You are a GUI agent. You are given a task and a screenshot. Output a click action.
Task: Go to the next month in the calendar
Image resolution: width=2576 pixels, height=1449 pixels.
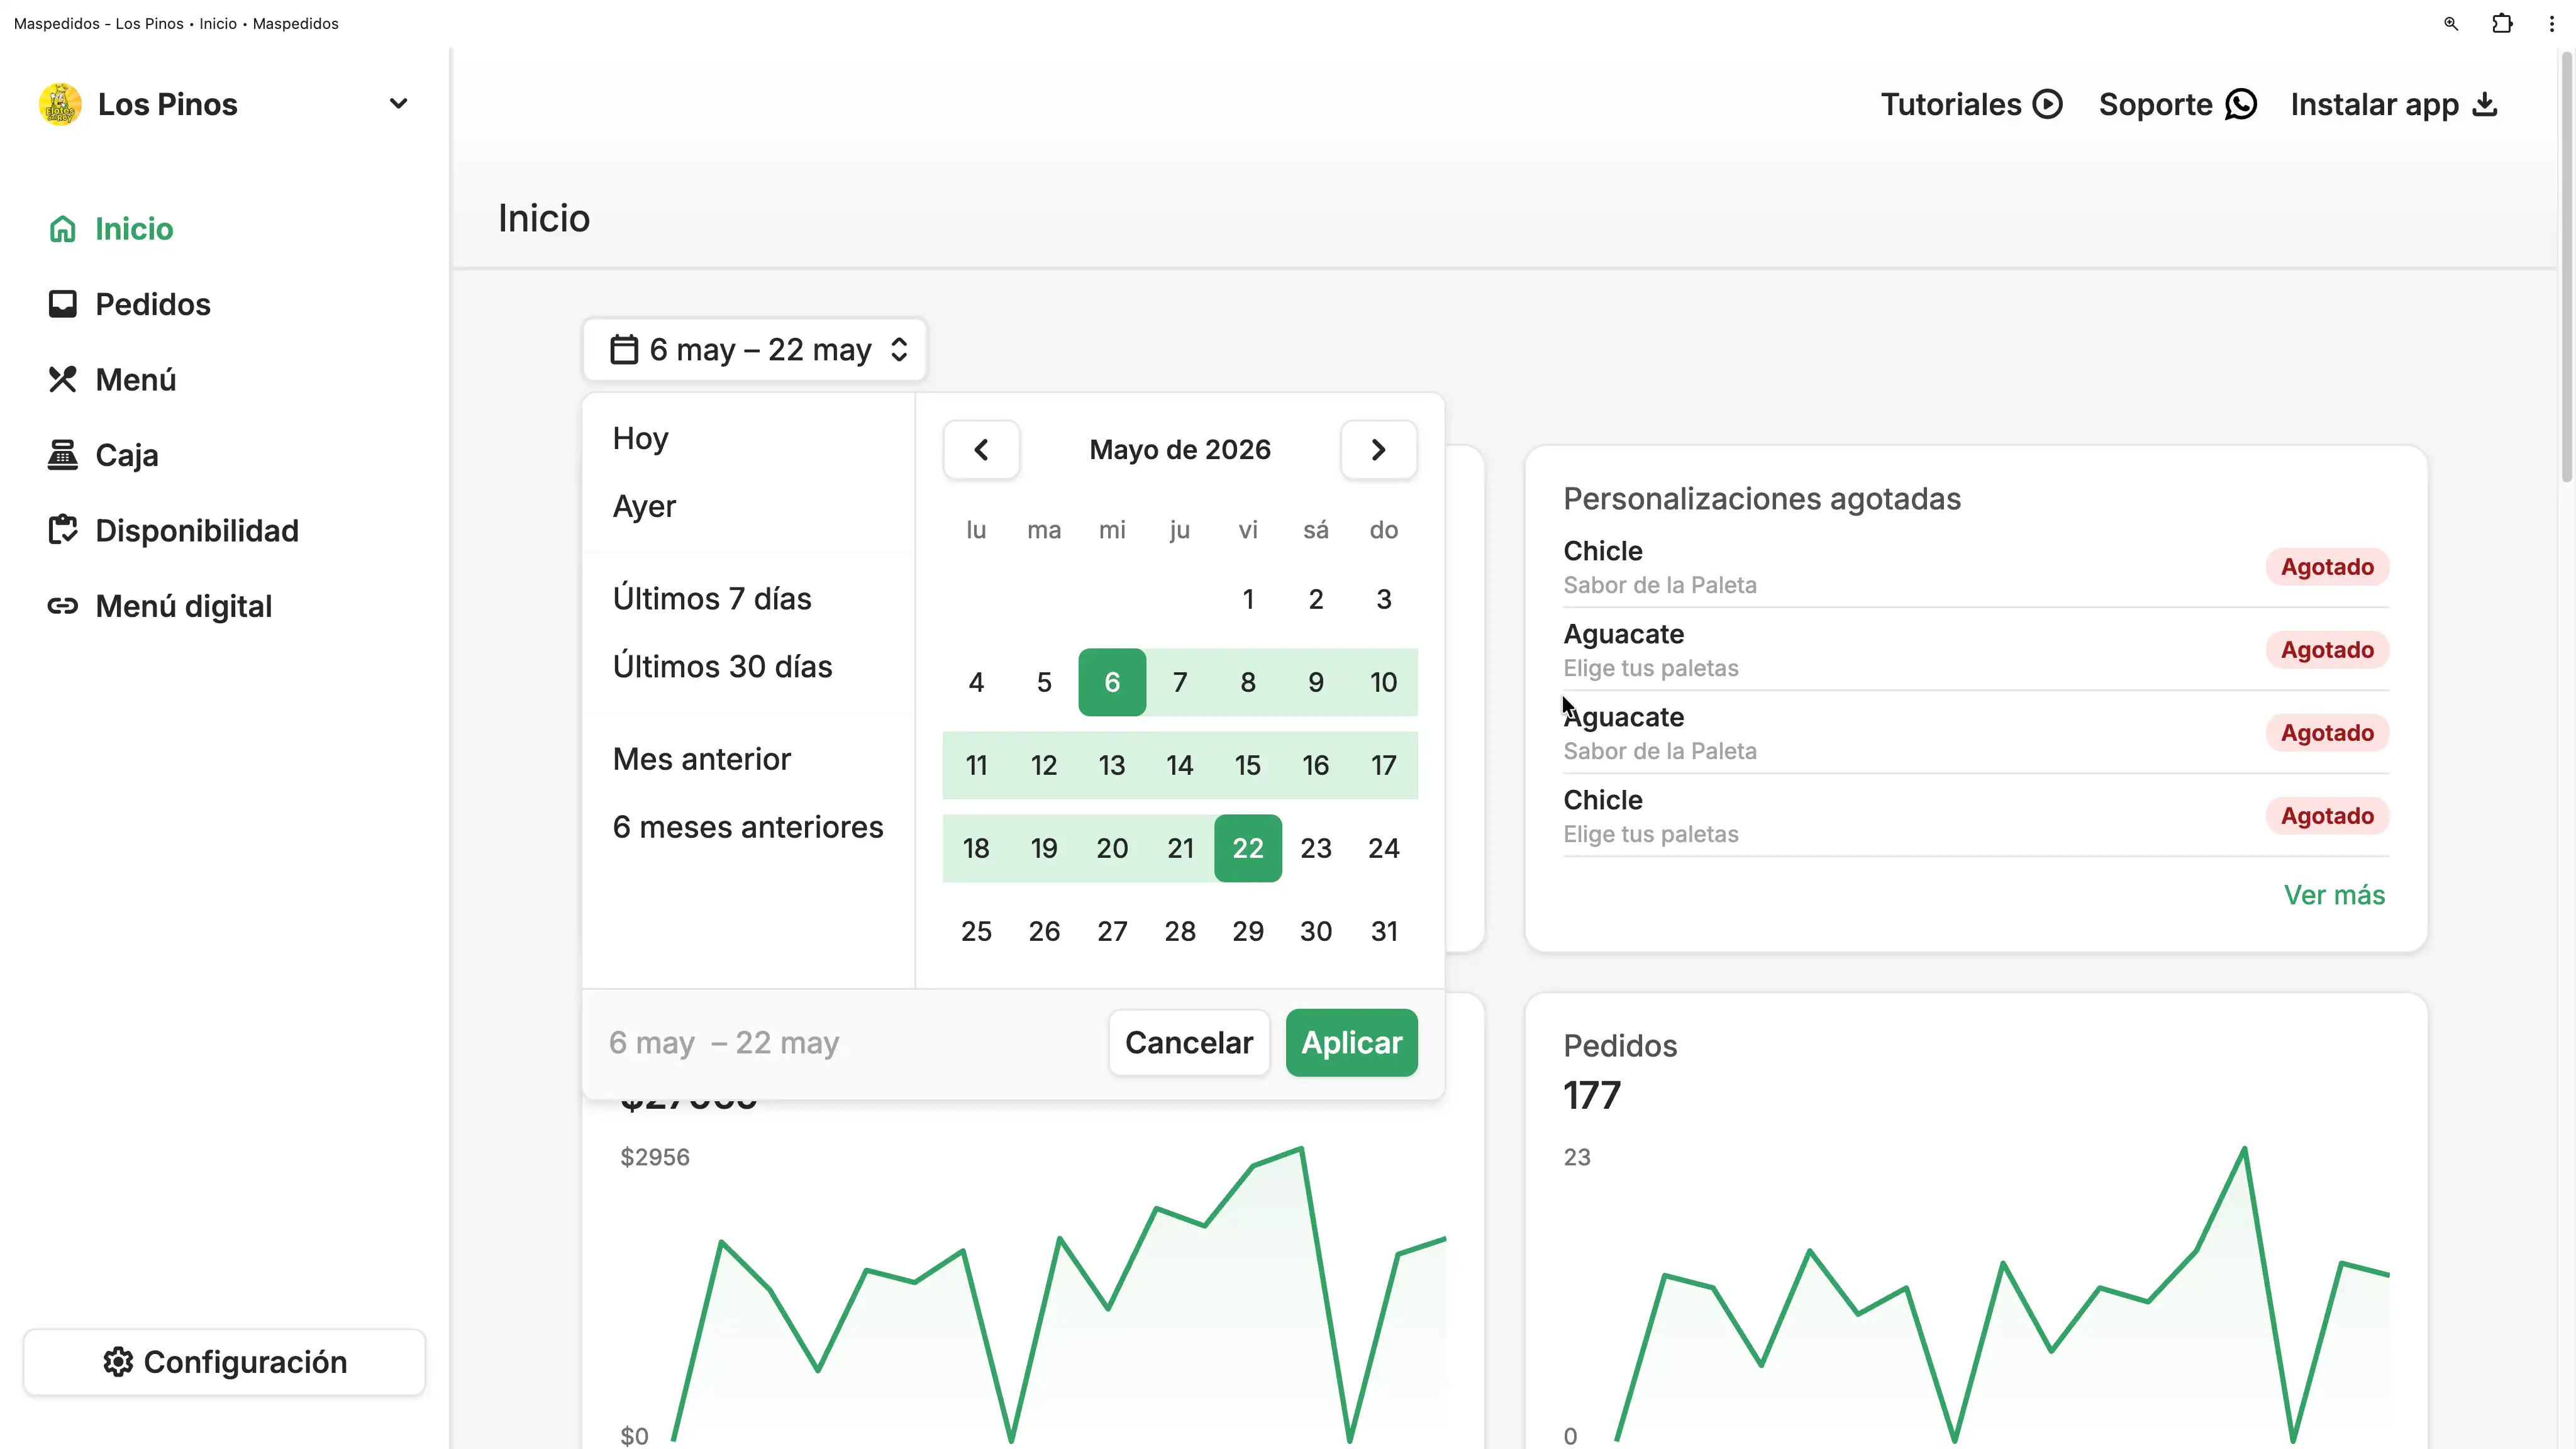pos(1378,450)
